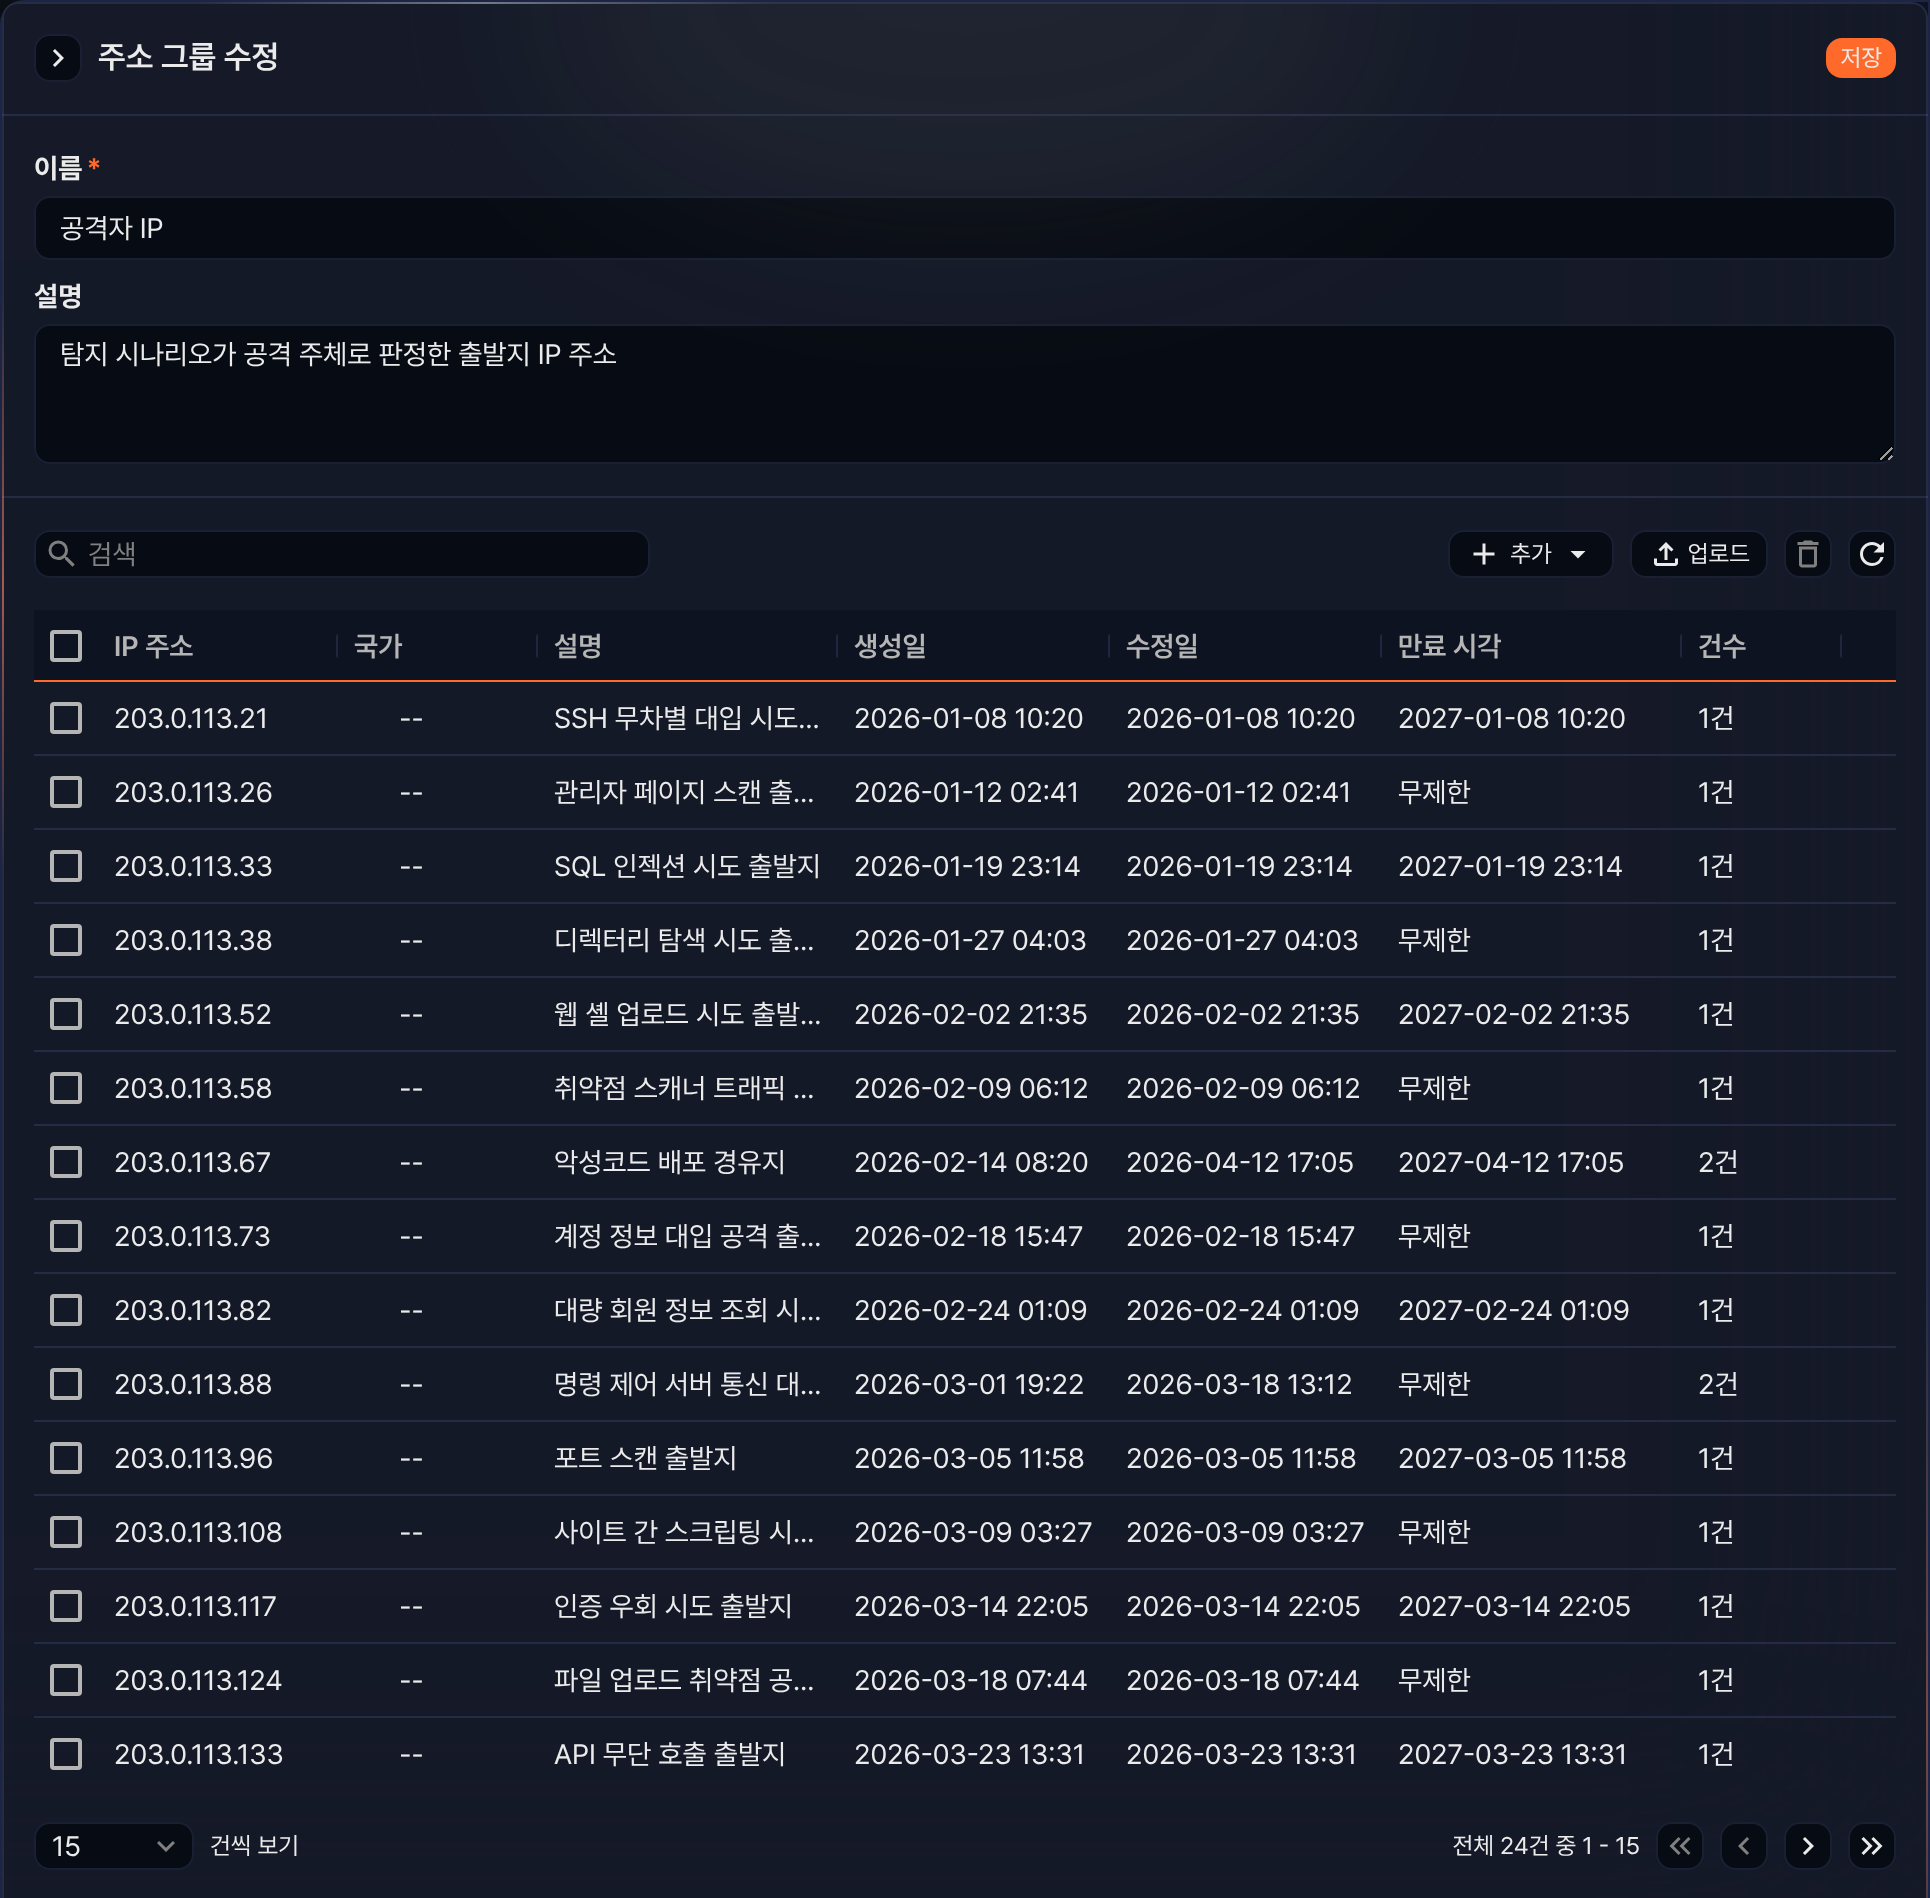Check the row for 203.0.113.52
This screenshot has height=1898, width=1930.
tap(66, 1014)
